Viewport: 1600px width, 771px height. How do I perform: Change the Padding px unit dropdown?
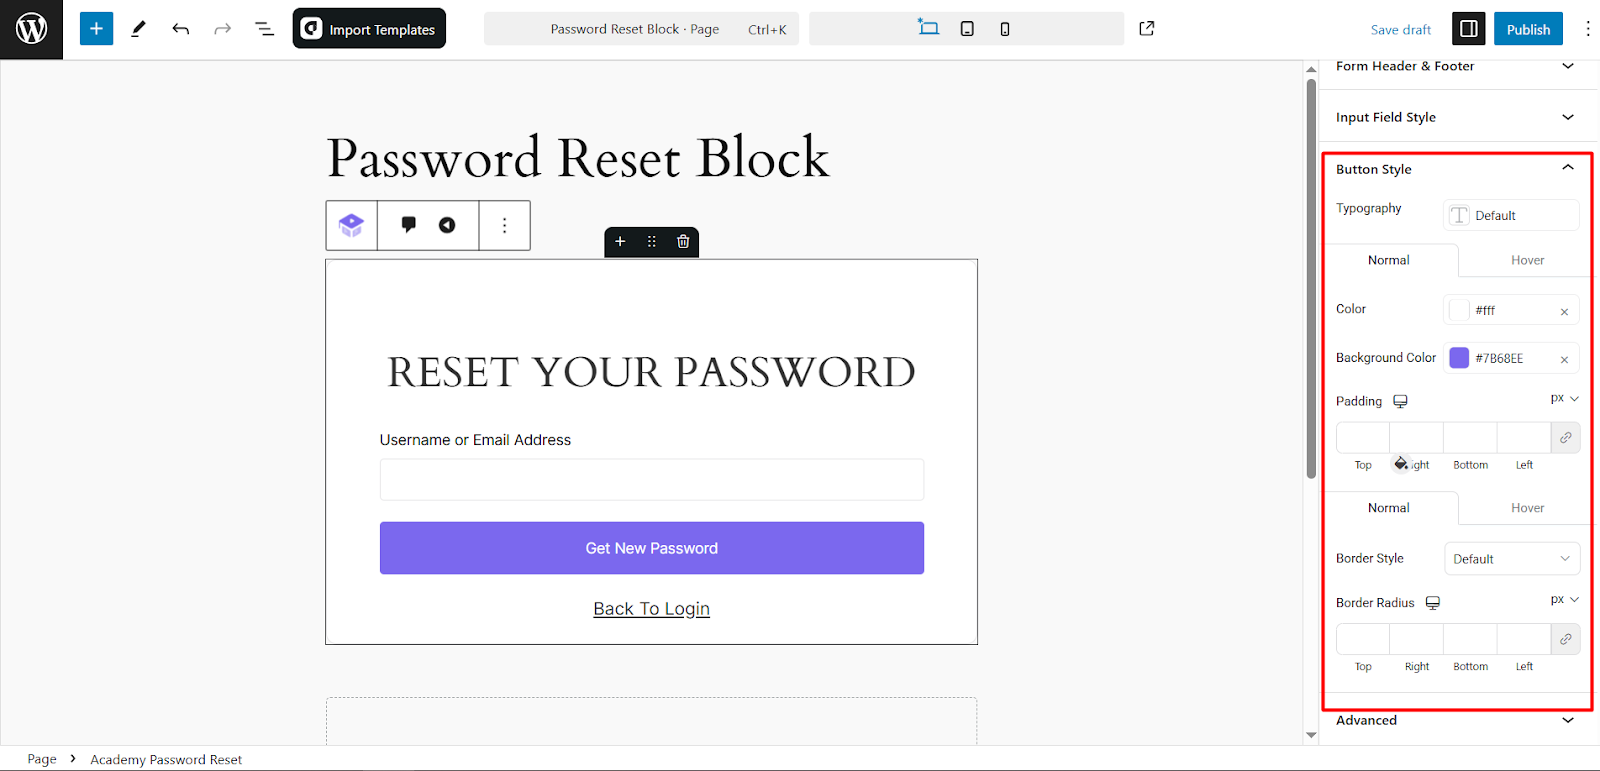[1564, 398]
